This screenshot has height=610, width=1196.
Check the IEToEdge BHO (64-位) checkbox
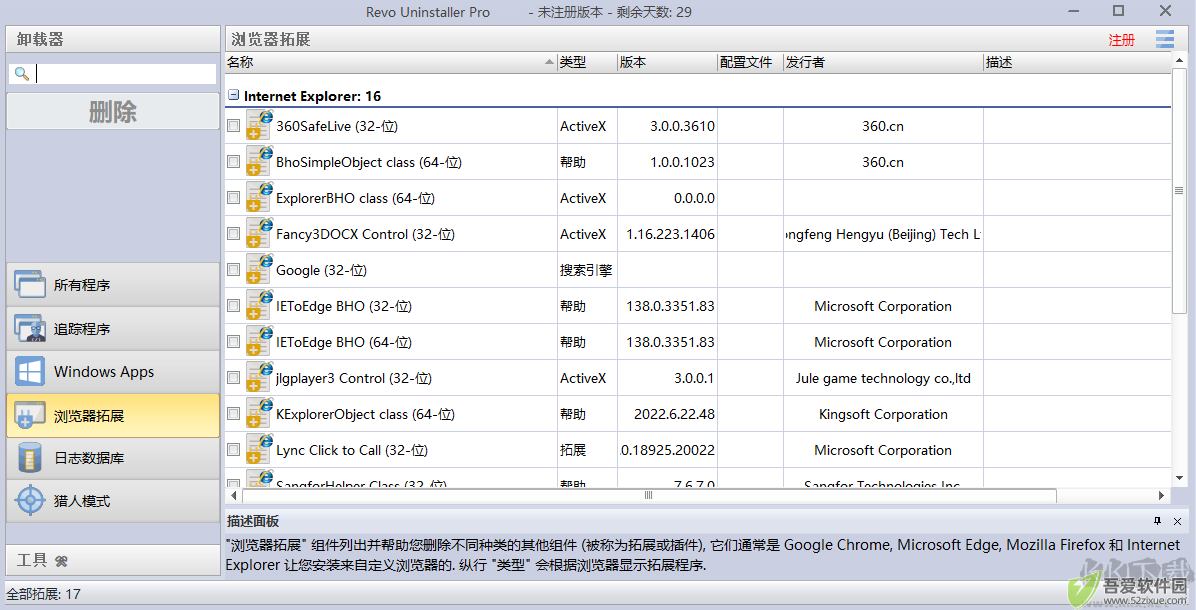(x=233, y=341)
